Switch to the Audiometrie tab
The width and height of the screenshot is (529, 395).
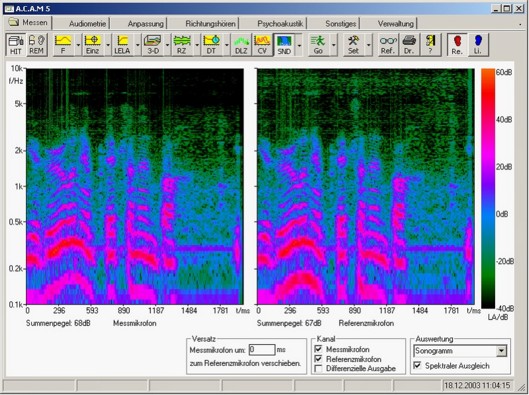click(87, 24)
